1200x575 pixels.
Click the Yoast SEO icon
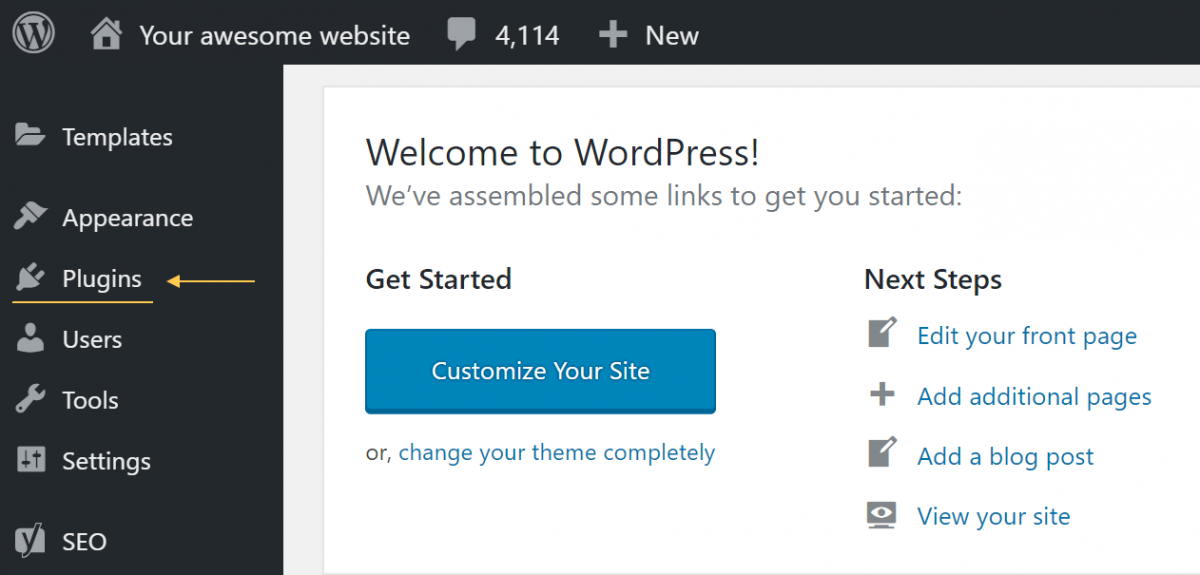tap(31, 541)
